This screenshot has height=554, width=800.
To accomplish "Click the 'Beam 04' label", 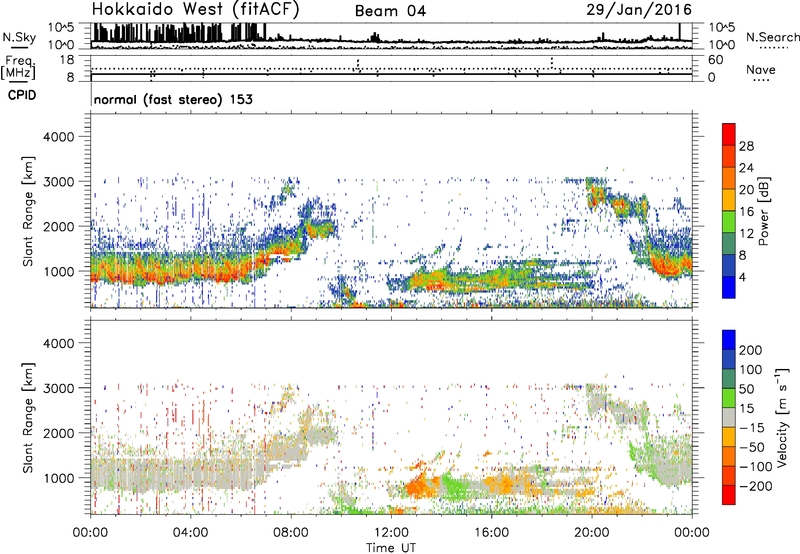I will (x=390, y=11).
